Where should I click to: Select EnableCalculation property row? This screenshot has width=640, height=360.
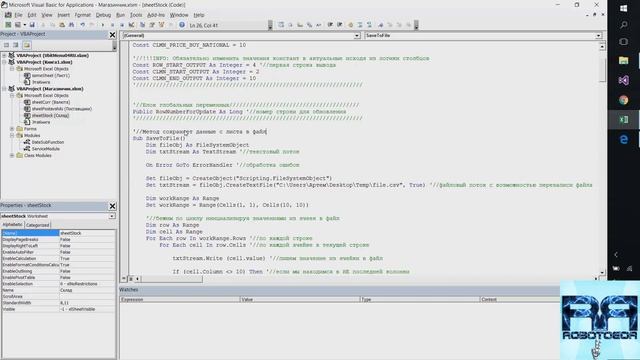(x=58, y=258)
